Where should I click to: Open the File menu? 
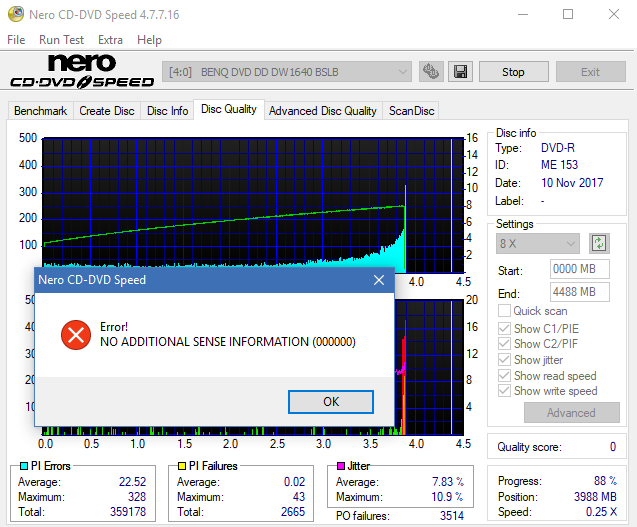pos(16,40)
